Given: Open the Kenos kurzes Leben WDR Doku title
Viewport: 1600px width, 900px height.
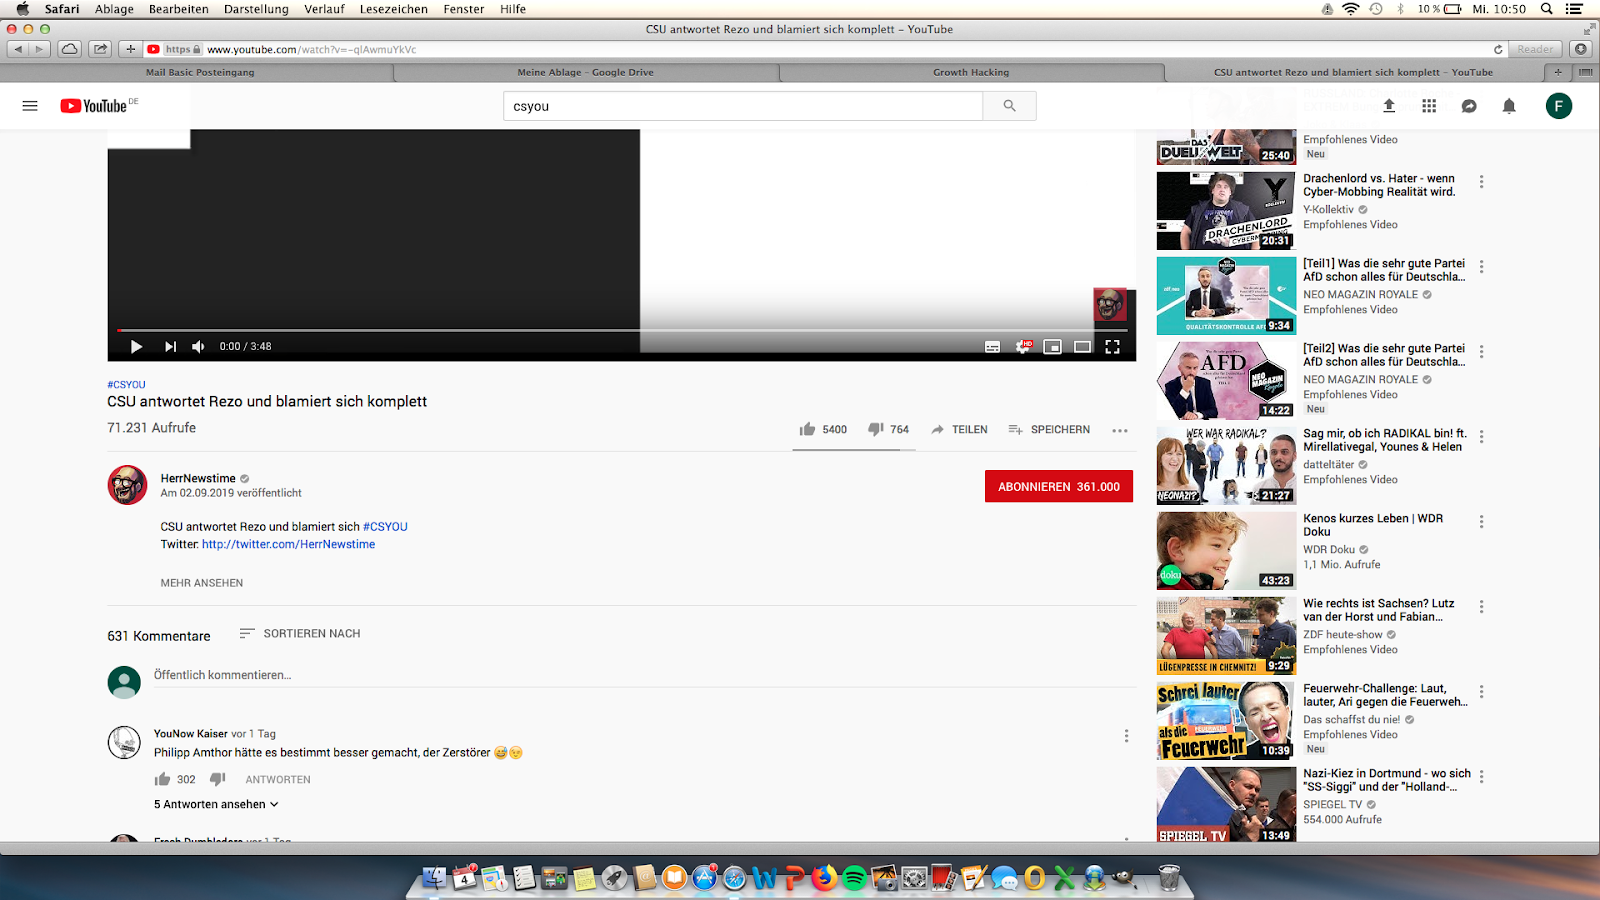Looking at the screenshot, I should tap(1373, 525).
